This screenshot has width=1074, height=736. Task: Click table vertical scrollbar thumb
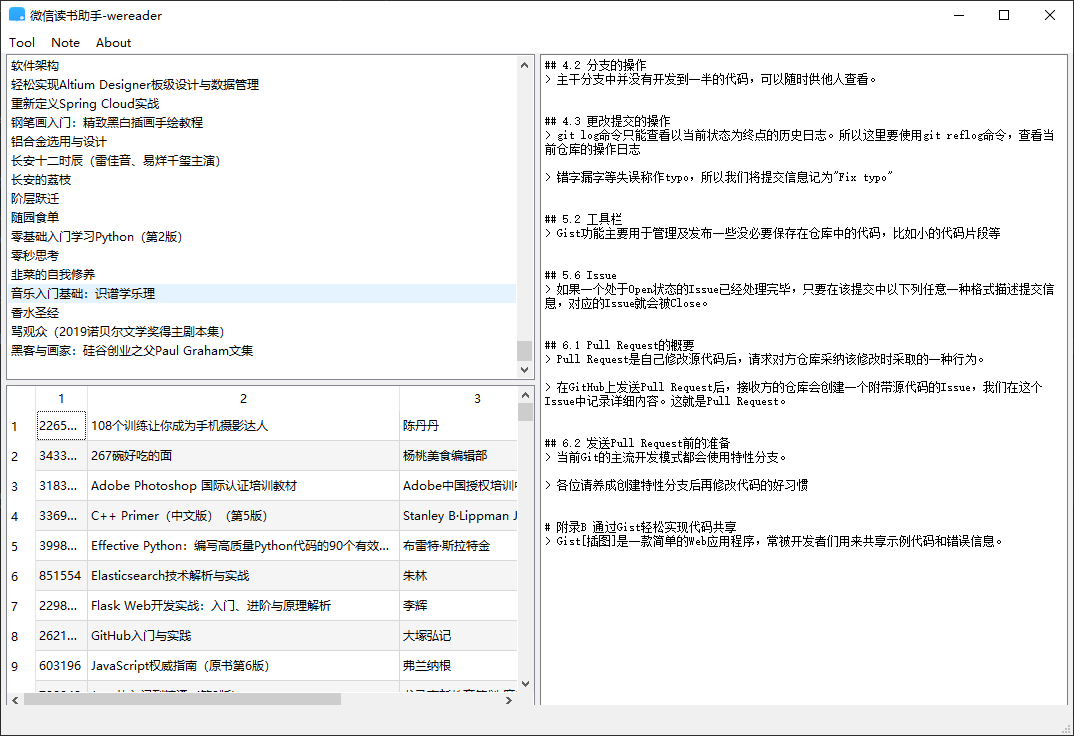pos(525,411)
